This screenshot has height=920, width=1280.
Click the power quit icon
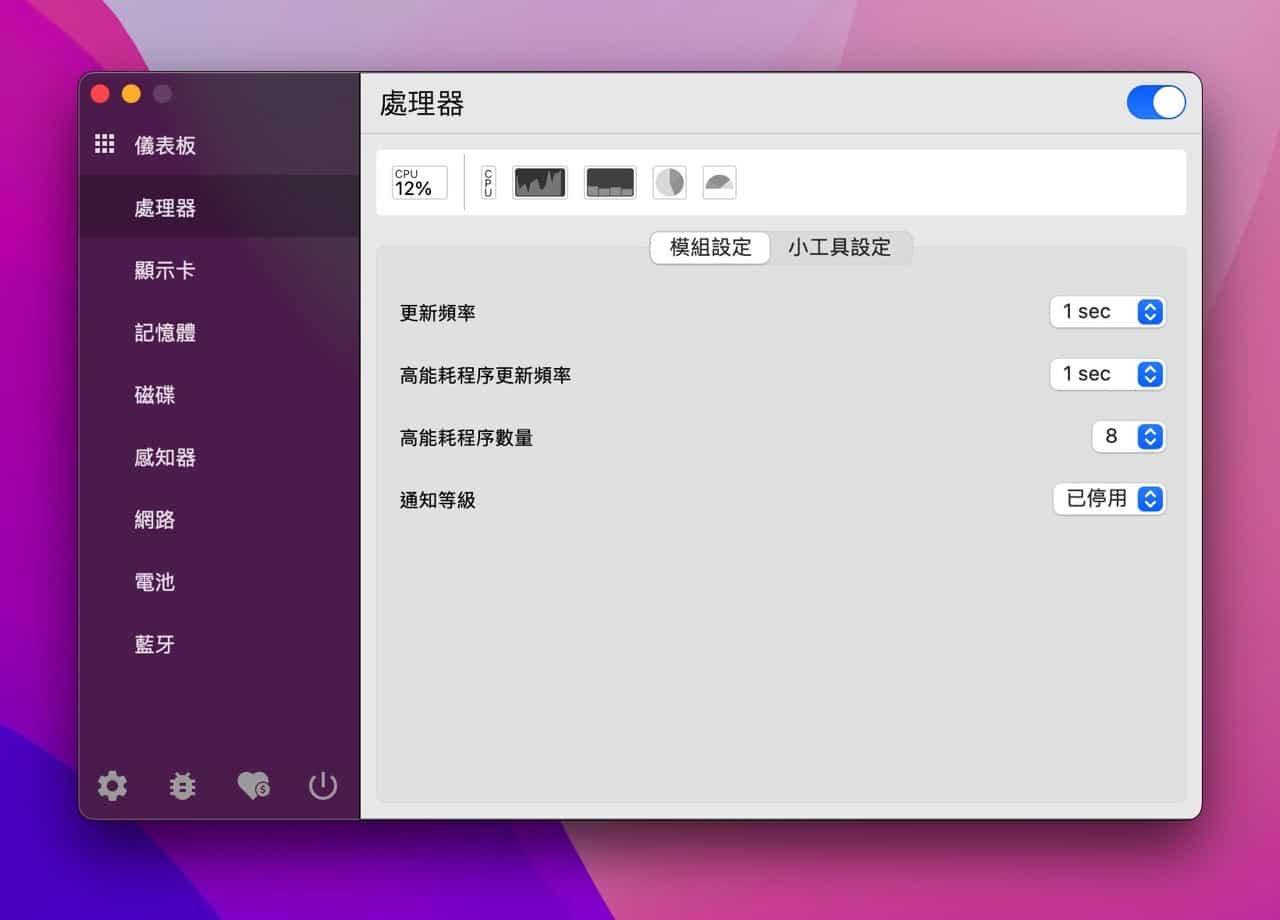click(x=323, y=786)
